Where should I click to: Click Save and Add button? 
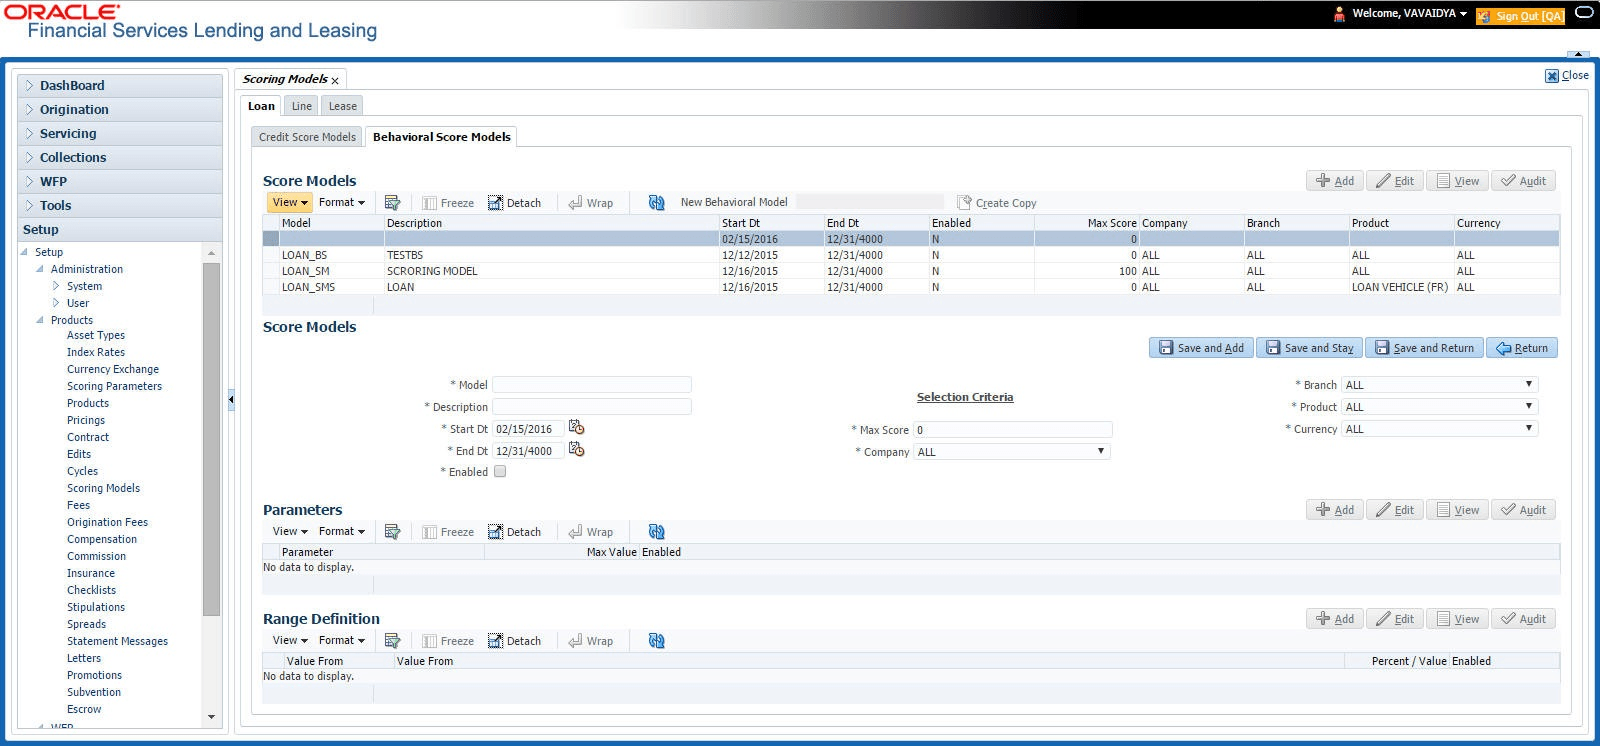tap(1201, 348)
